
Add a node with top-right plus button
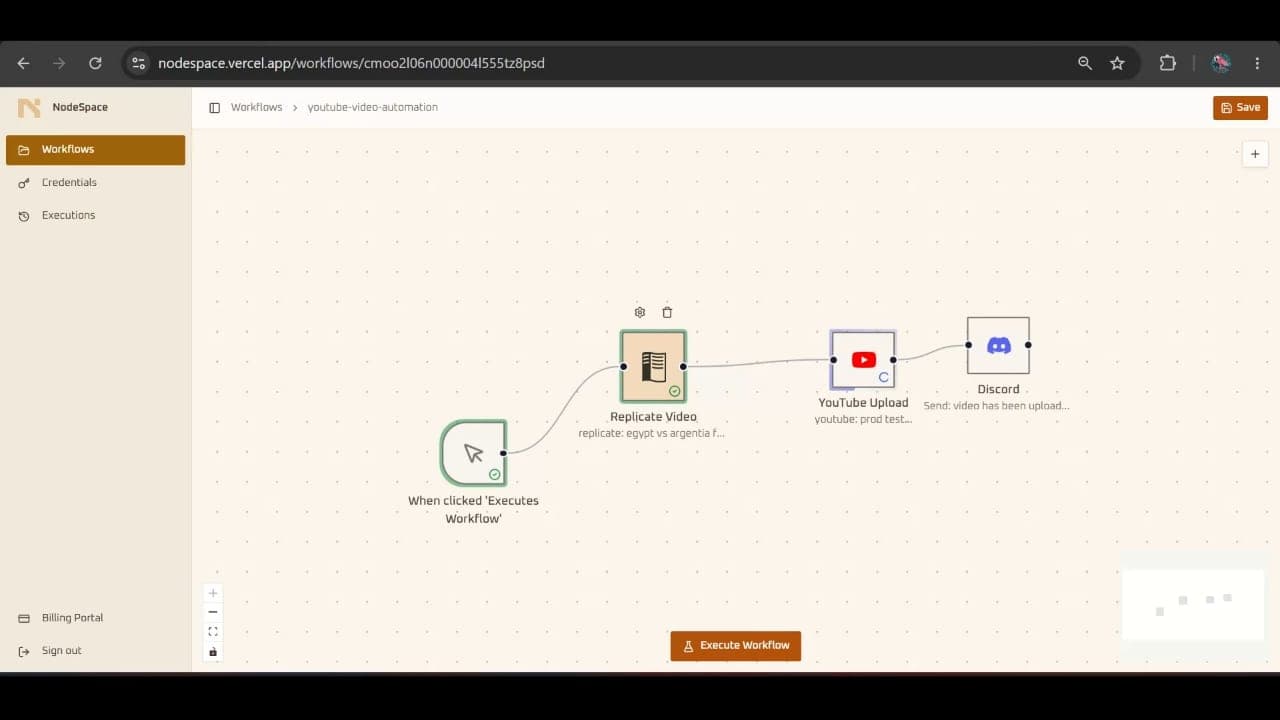click(1255, 154)
